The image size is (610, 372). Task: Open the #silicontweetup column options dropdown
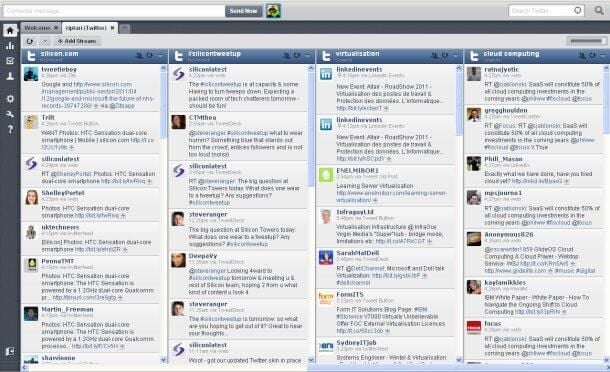(x=308, y=56)
